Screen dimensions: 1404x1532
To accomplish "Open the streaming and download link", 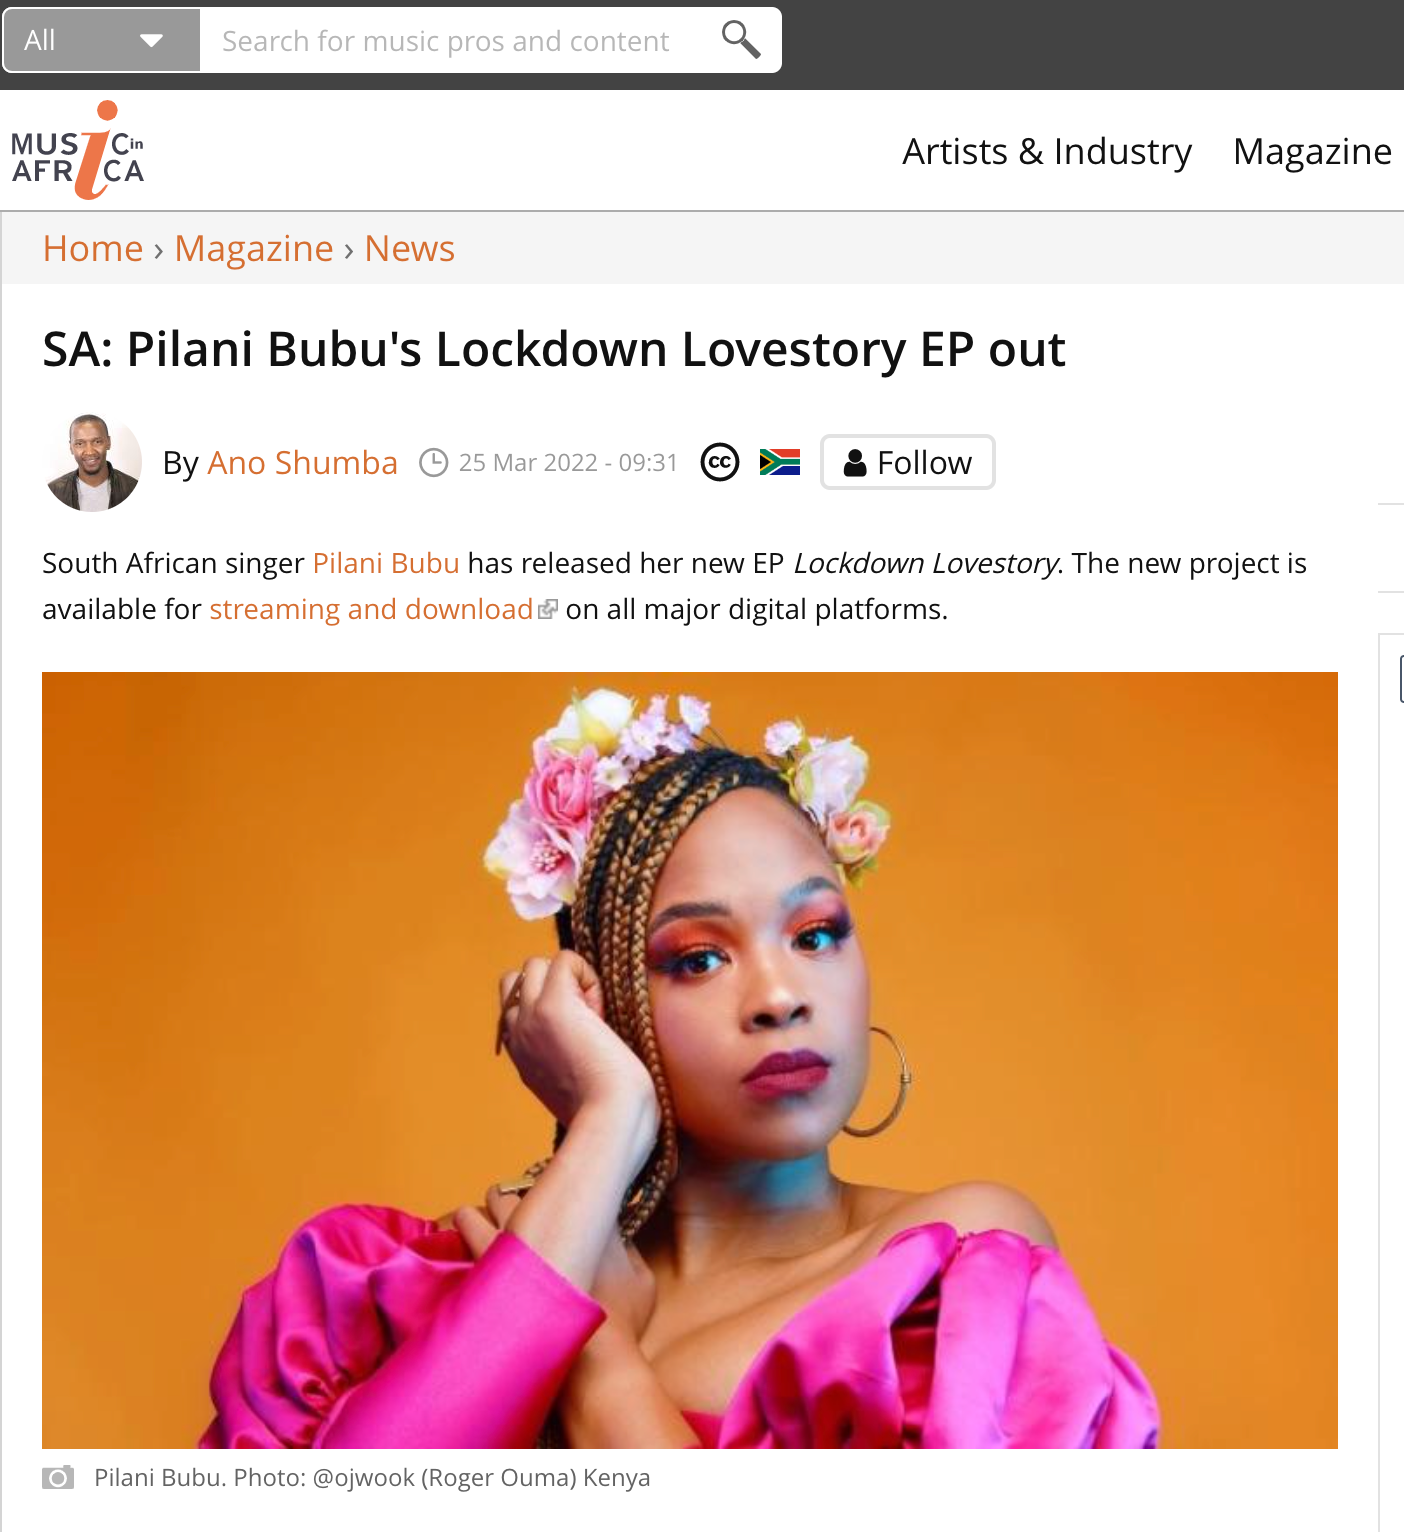I will click(371, 609).
